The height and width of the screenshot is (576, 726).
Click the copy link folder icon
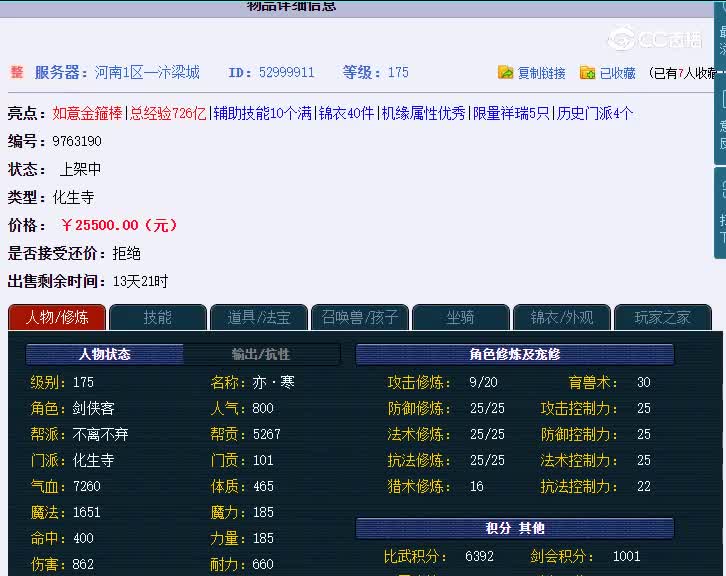click(x=505, y=72)
